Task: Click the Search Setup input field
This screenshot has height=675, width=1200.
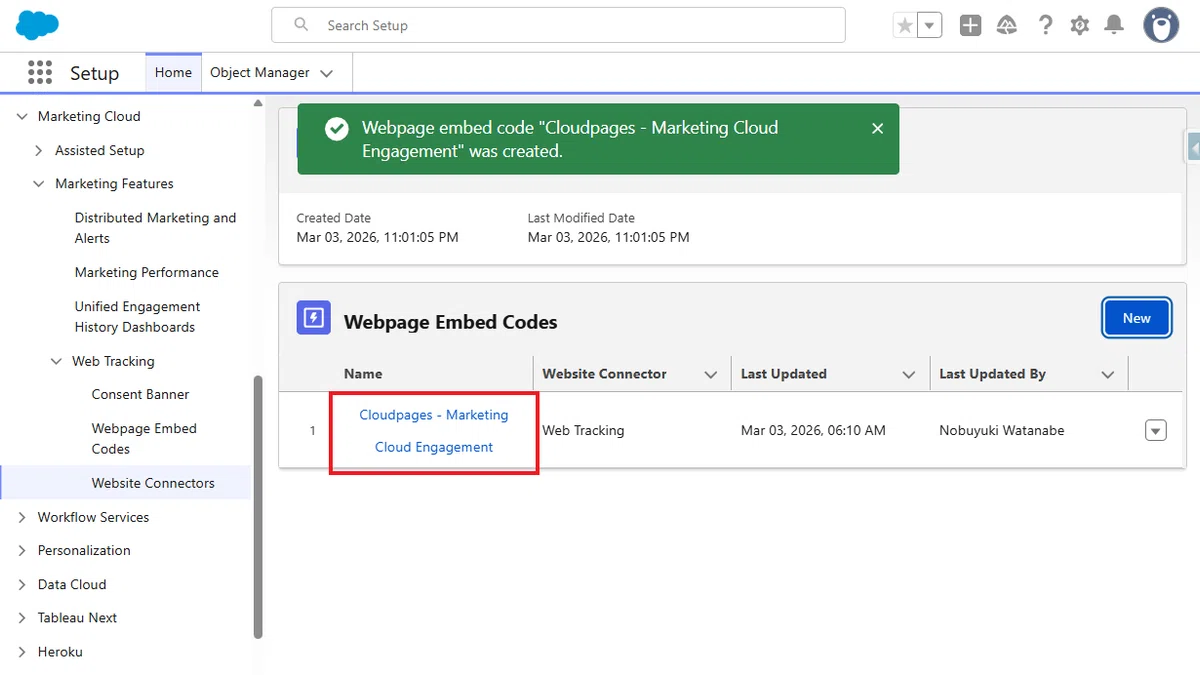Action: [558, 25]
